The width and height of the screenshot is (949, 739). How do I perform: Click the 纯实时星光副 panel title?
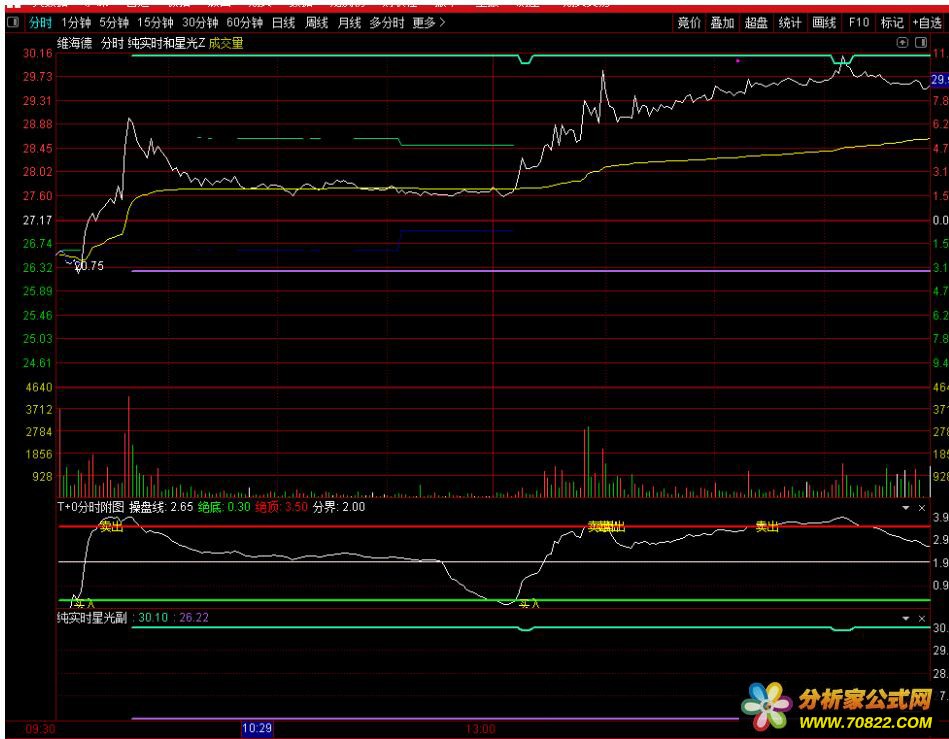coord(92,618)
